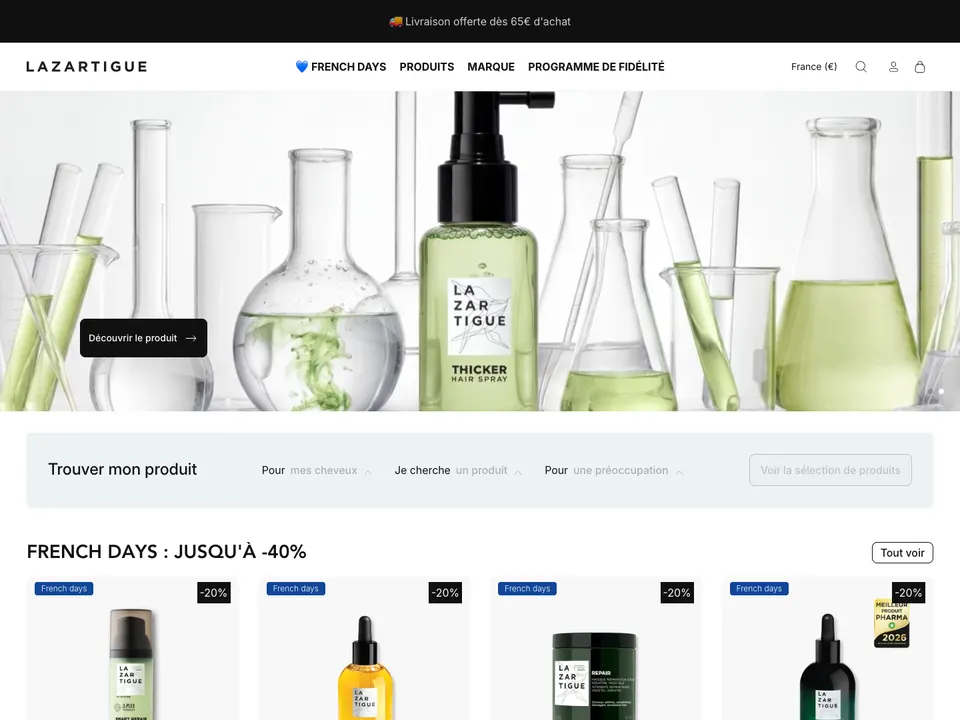Open the Smart Repair product thumbnail
The width and height of the screenshot is (960, 720).
pos(132,649)
